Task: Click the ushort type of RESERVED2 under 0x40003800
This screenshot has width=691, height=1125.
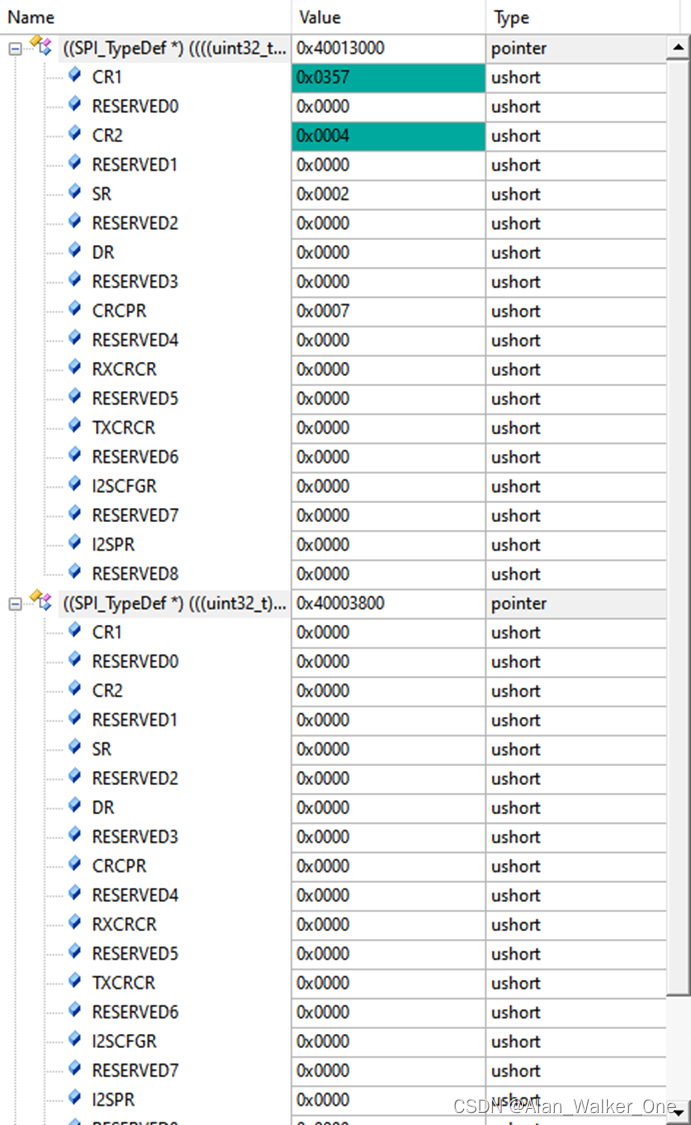Action: tap(576, 778)
